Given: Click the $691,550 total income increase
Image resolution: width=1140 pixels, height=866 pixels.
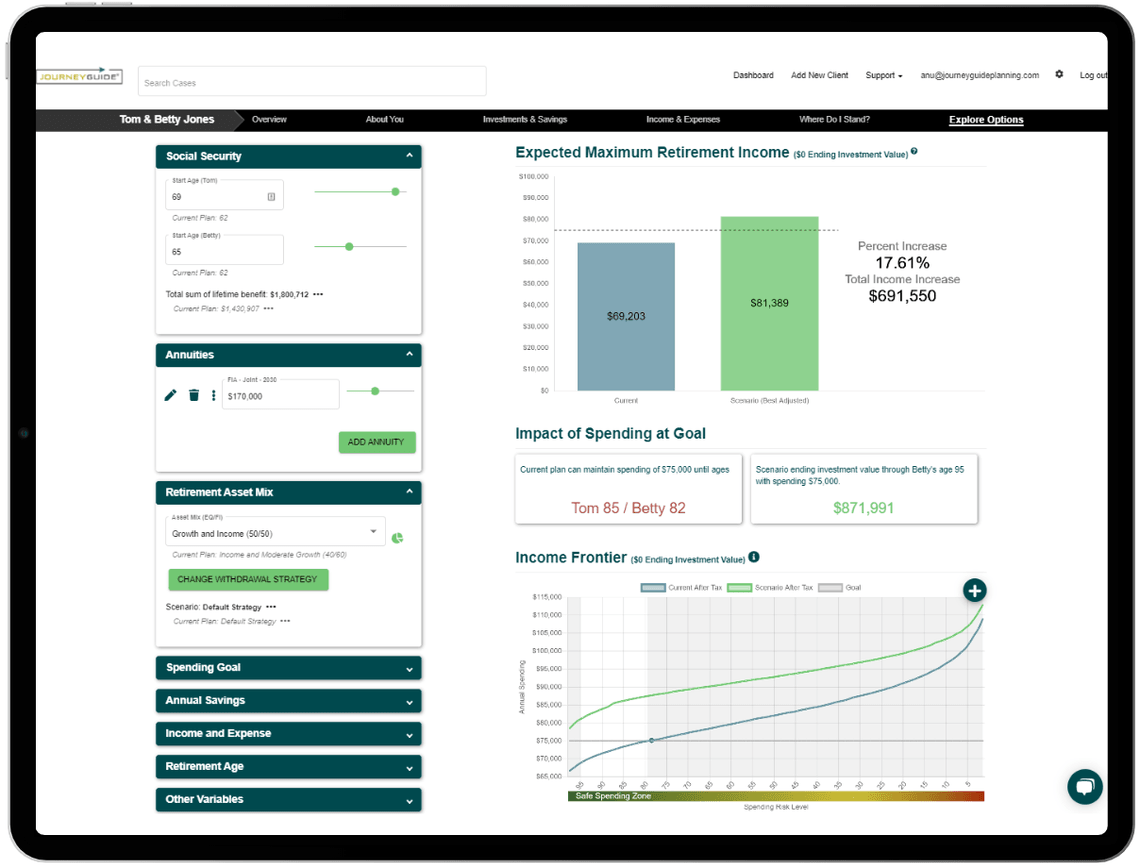Looking at the screenshot, I should [902, 296].
